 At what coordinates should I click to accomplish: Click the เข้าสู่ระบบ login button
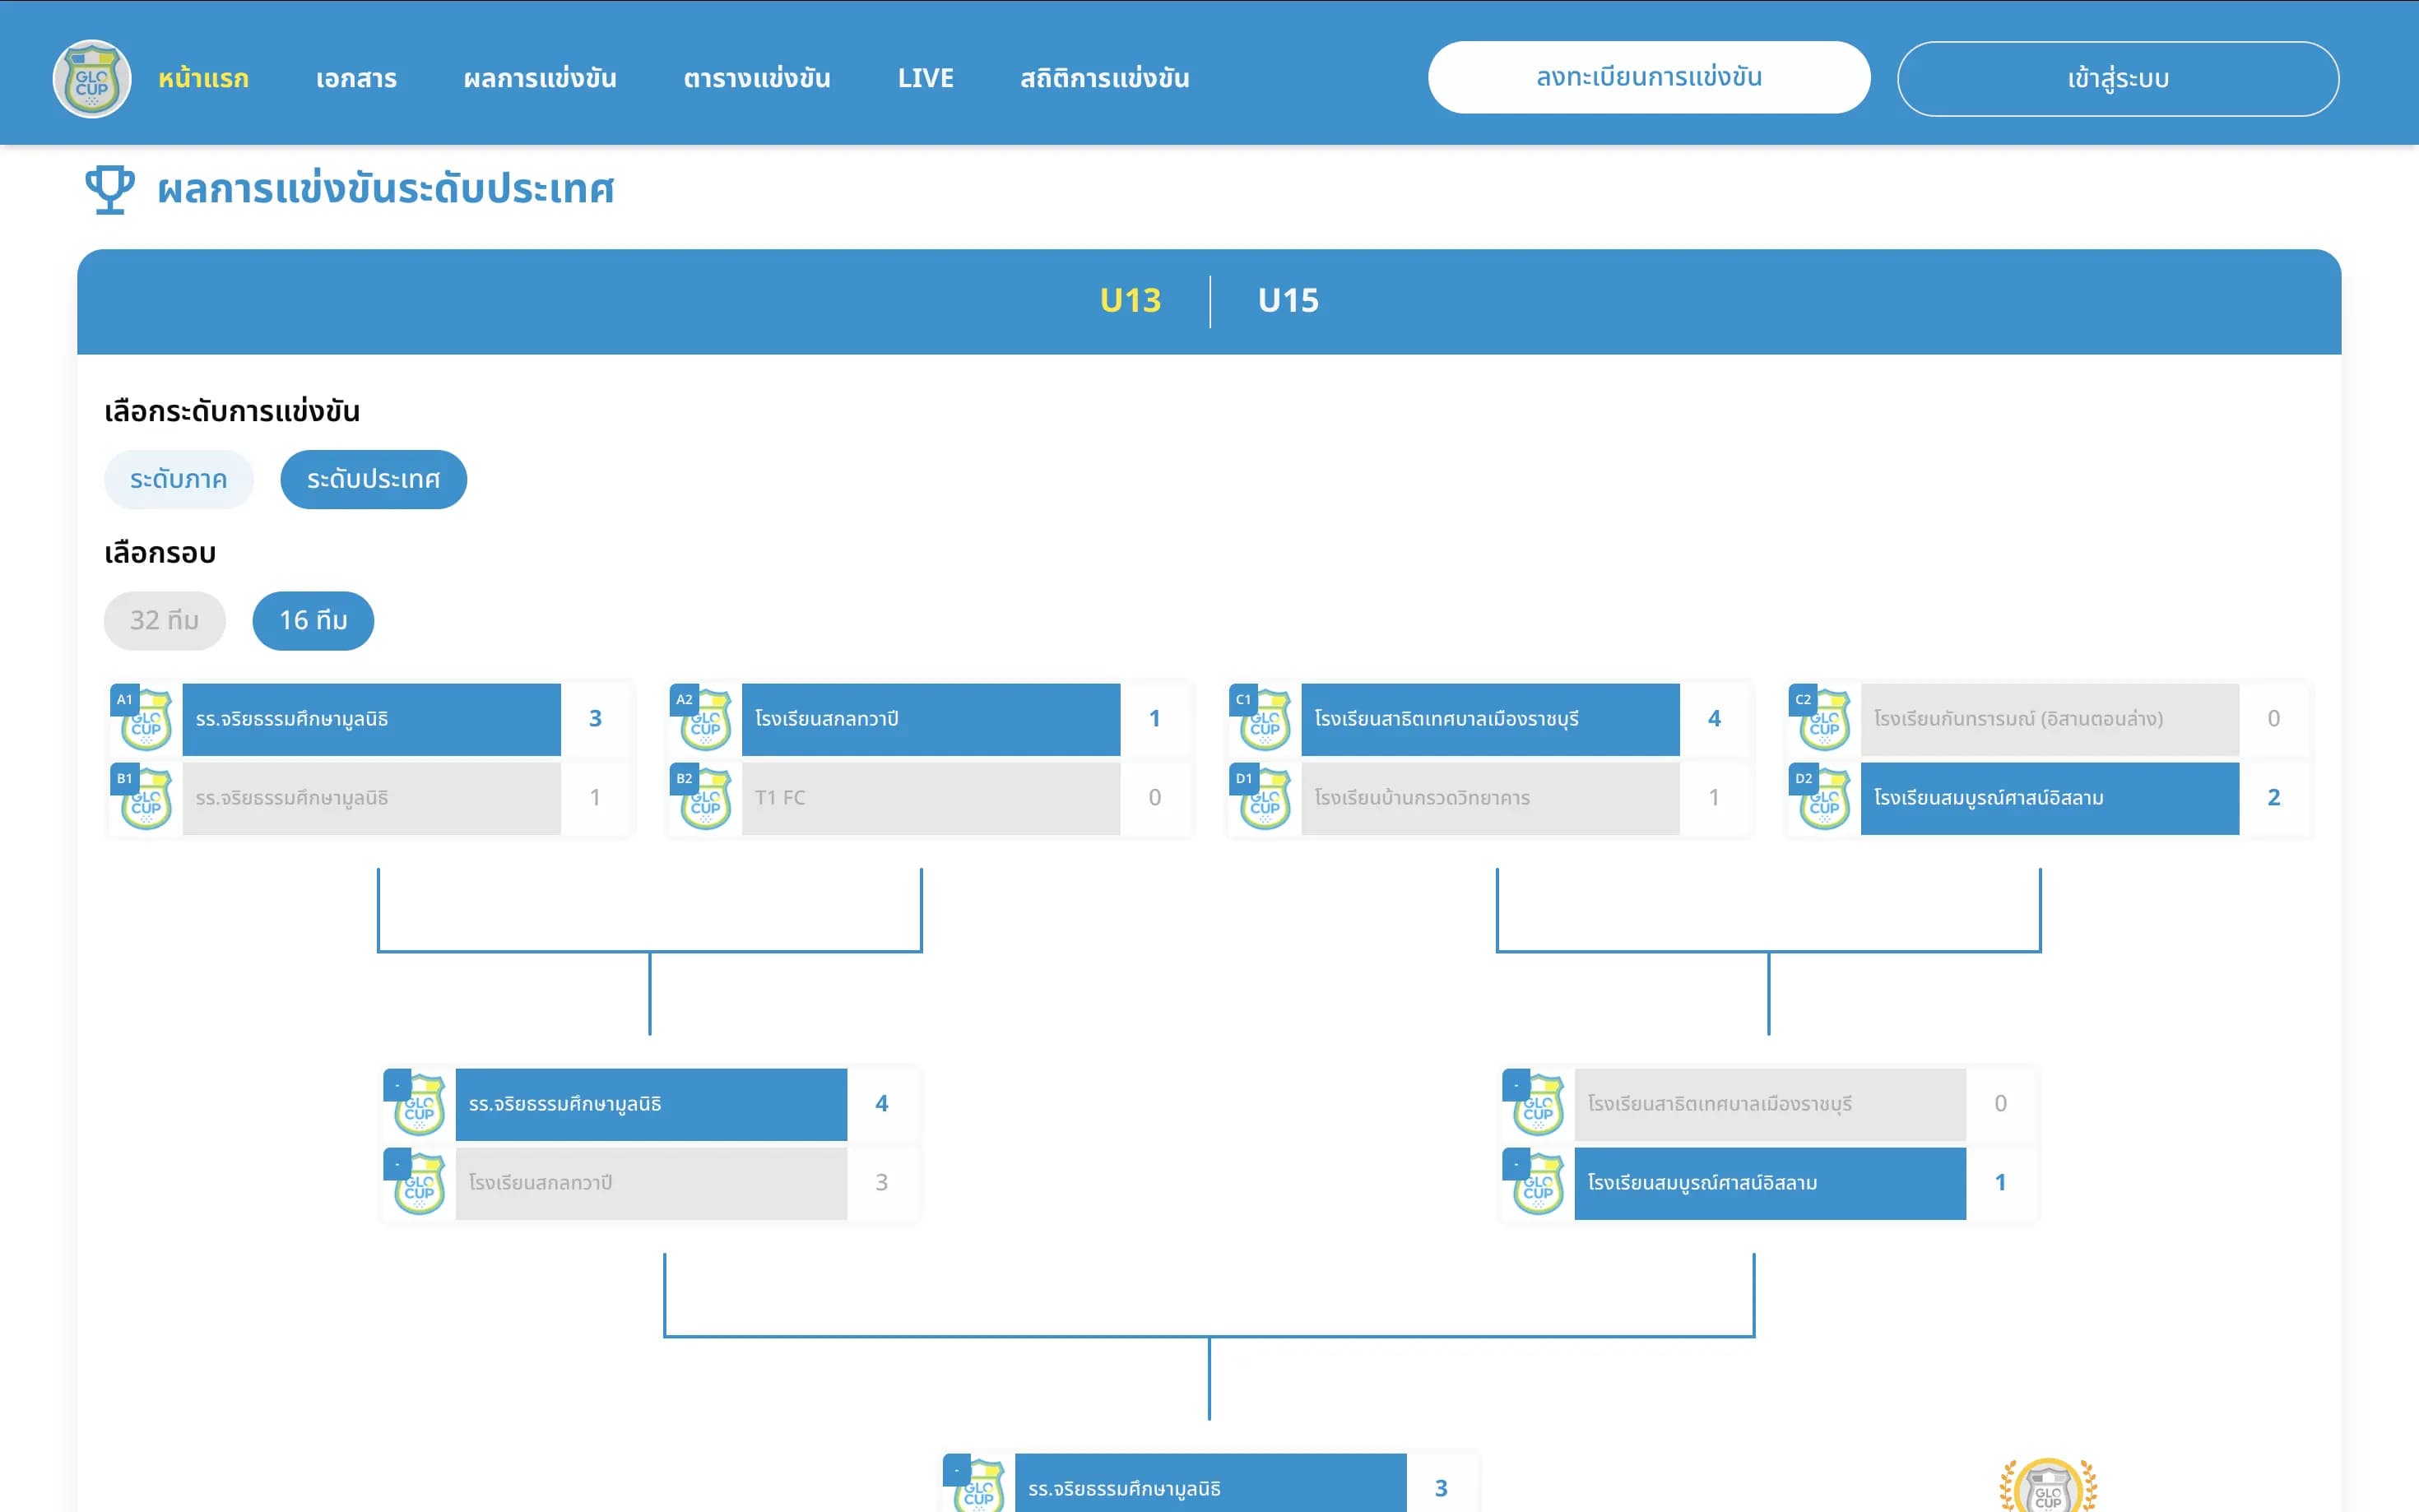[2117, 79]
